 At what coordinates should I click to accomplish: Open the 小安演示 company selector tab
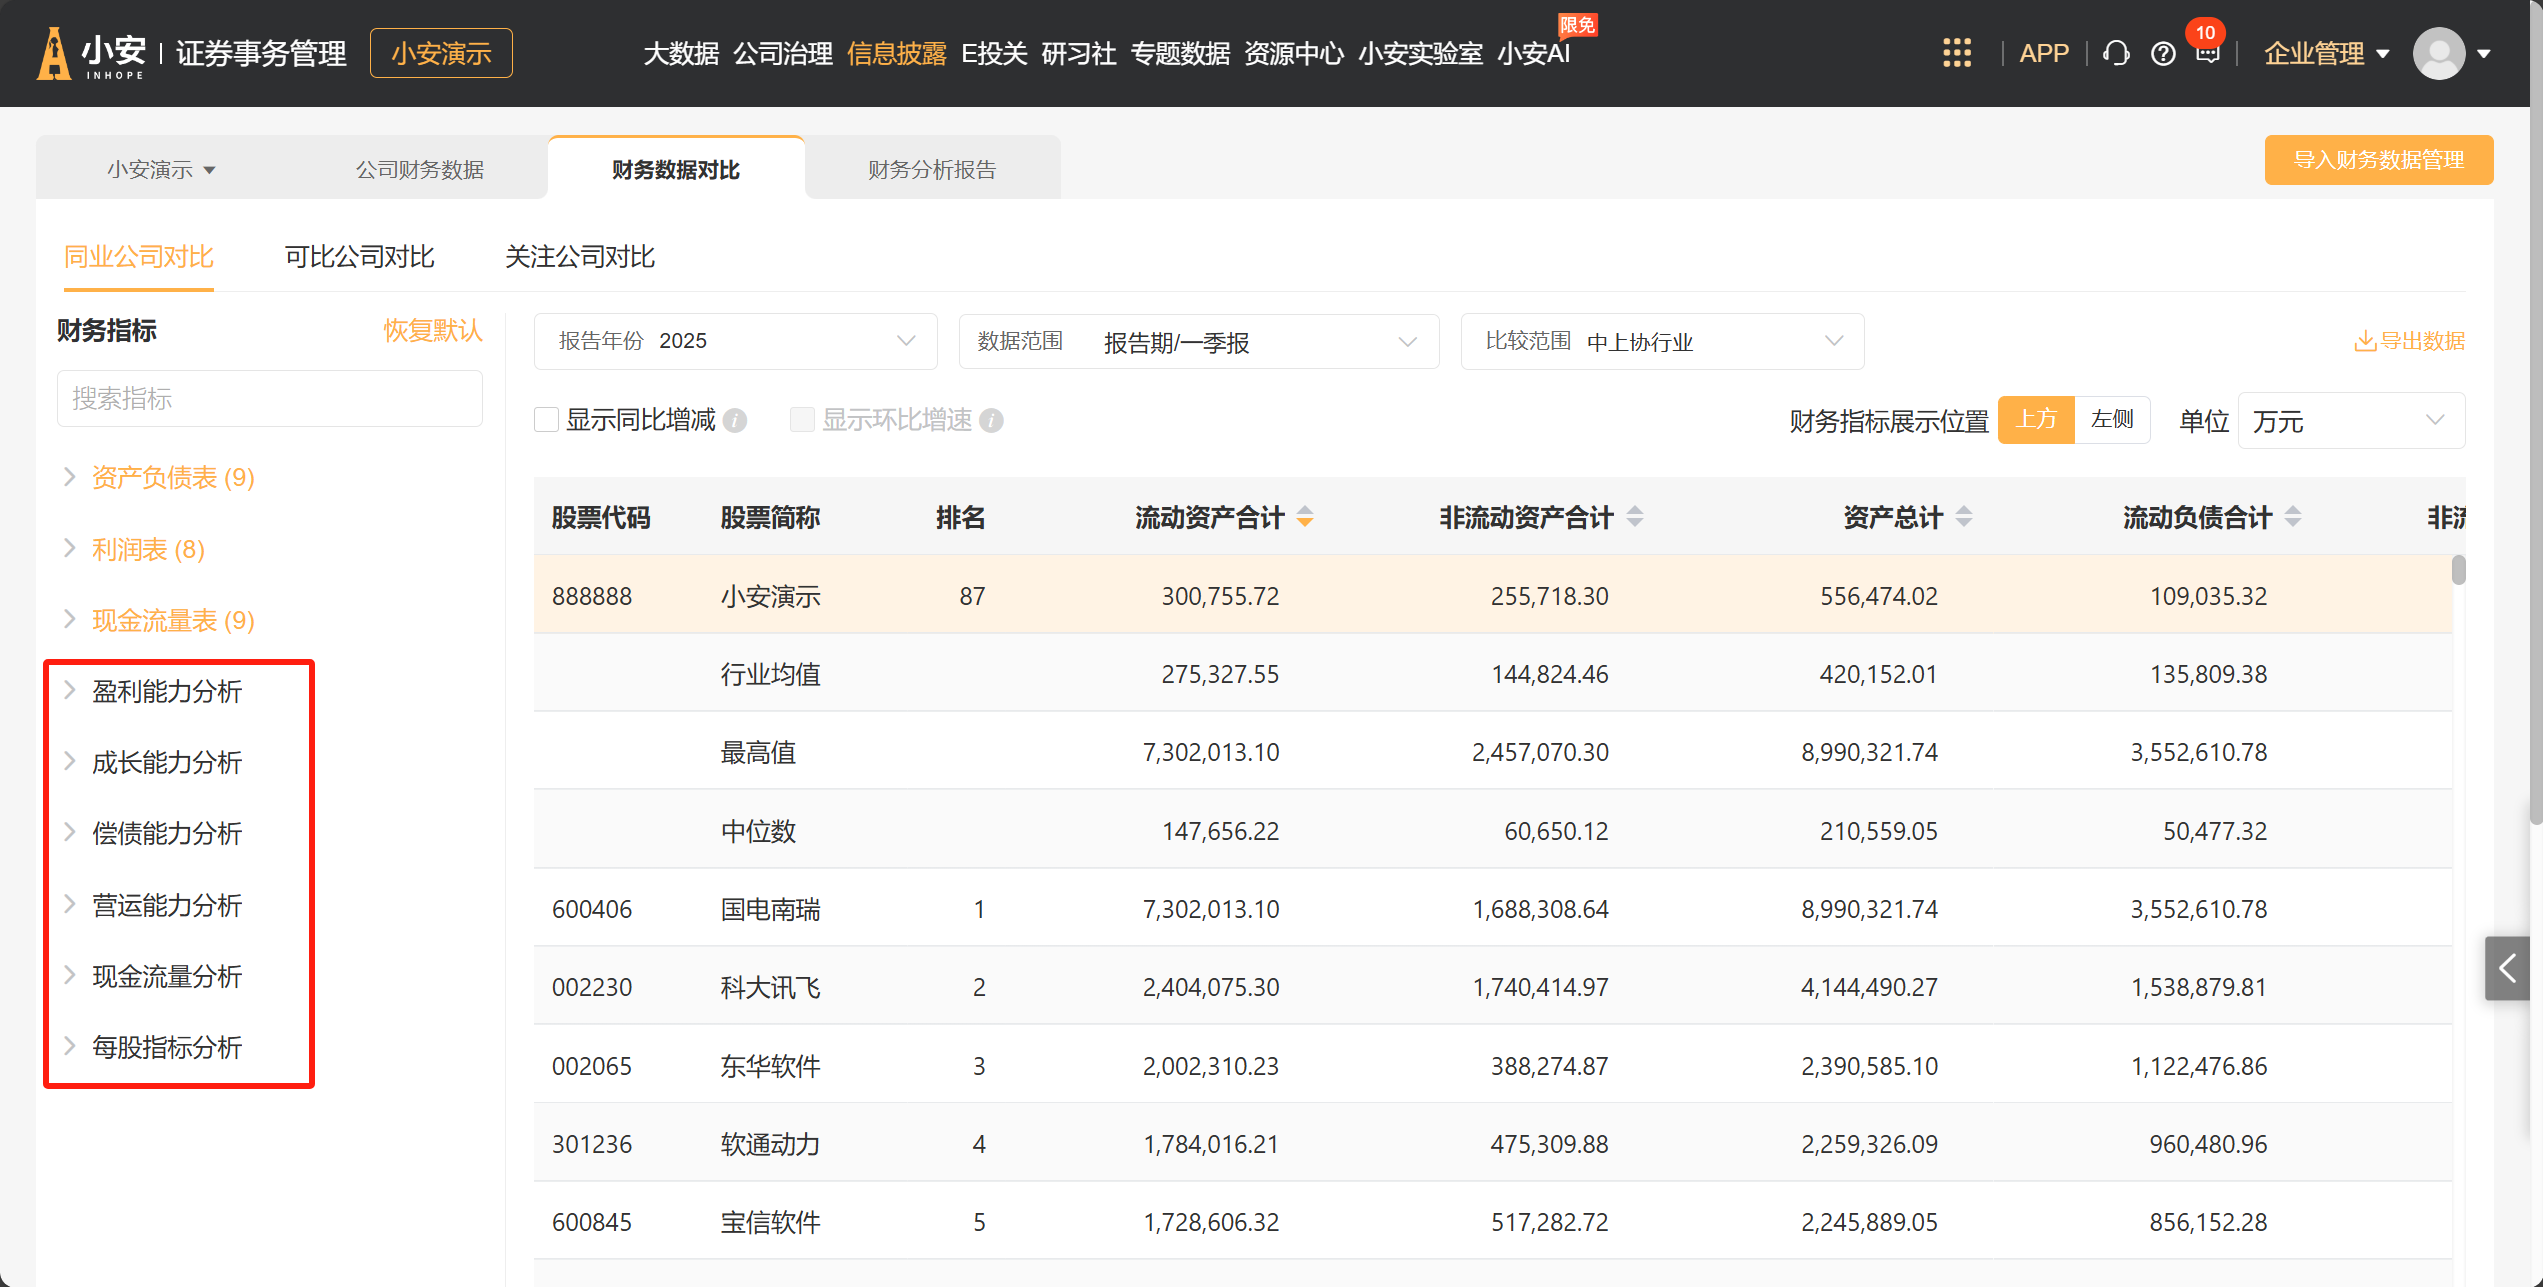coord(161,170)
